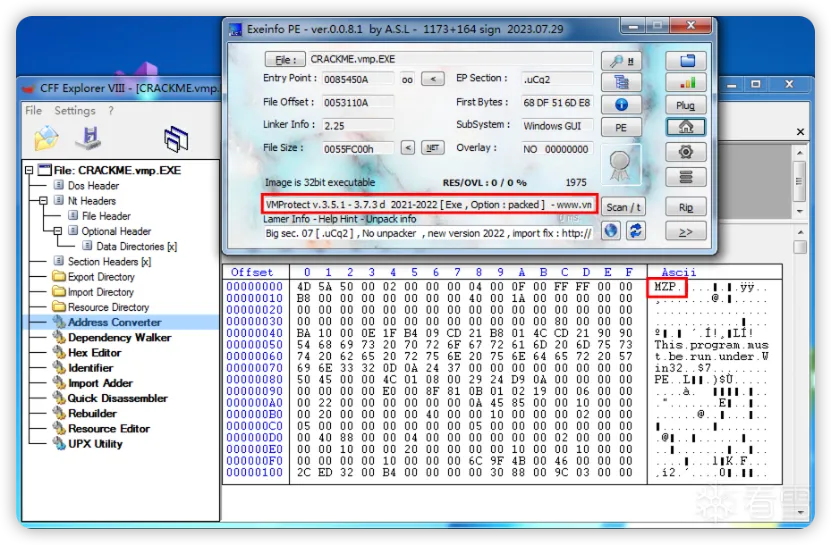This screenshot has width=832, height=546.
Task: Click the File Offset field 0053110A
Action: [358, 102]
